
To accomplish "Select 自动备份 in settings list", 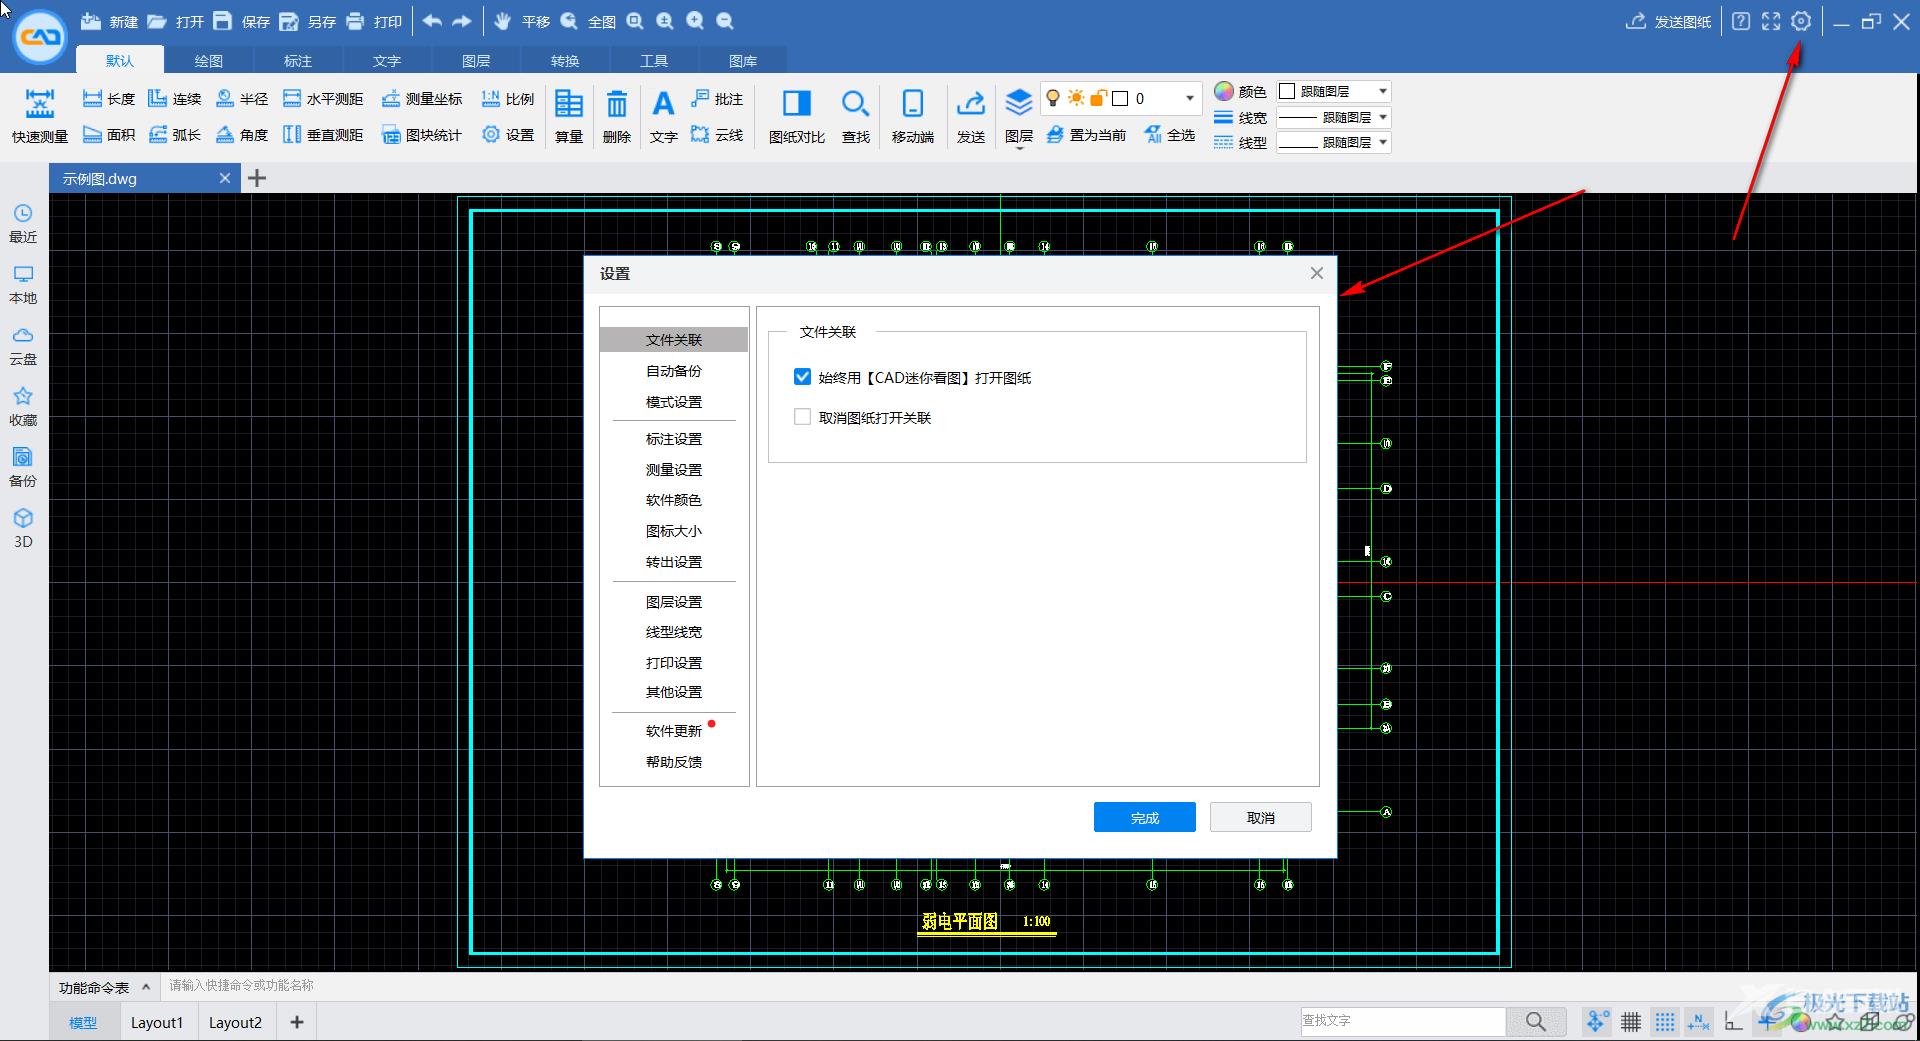I will tap(674, 371).
